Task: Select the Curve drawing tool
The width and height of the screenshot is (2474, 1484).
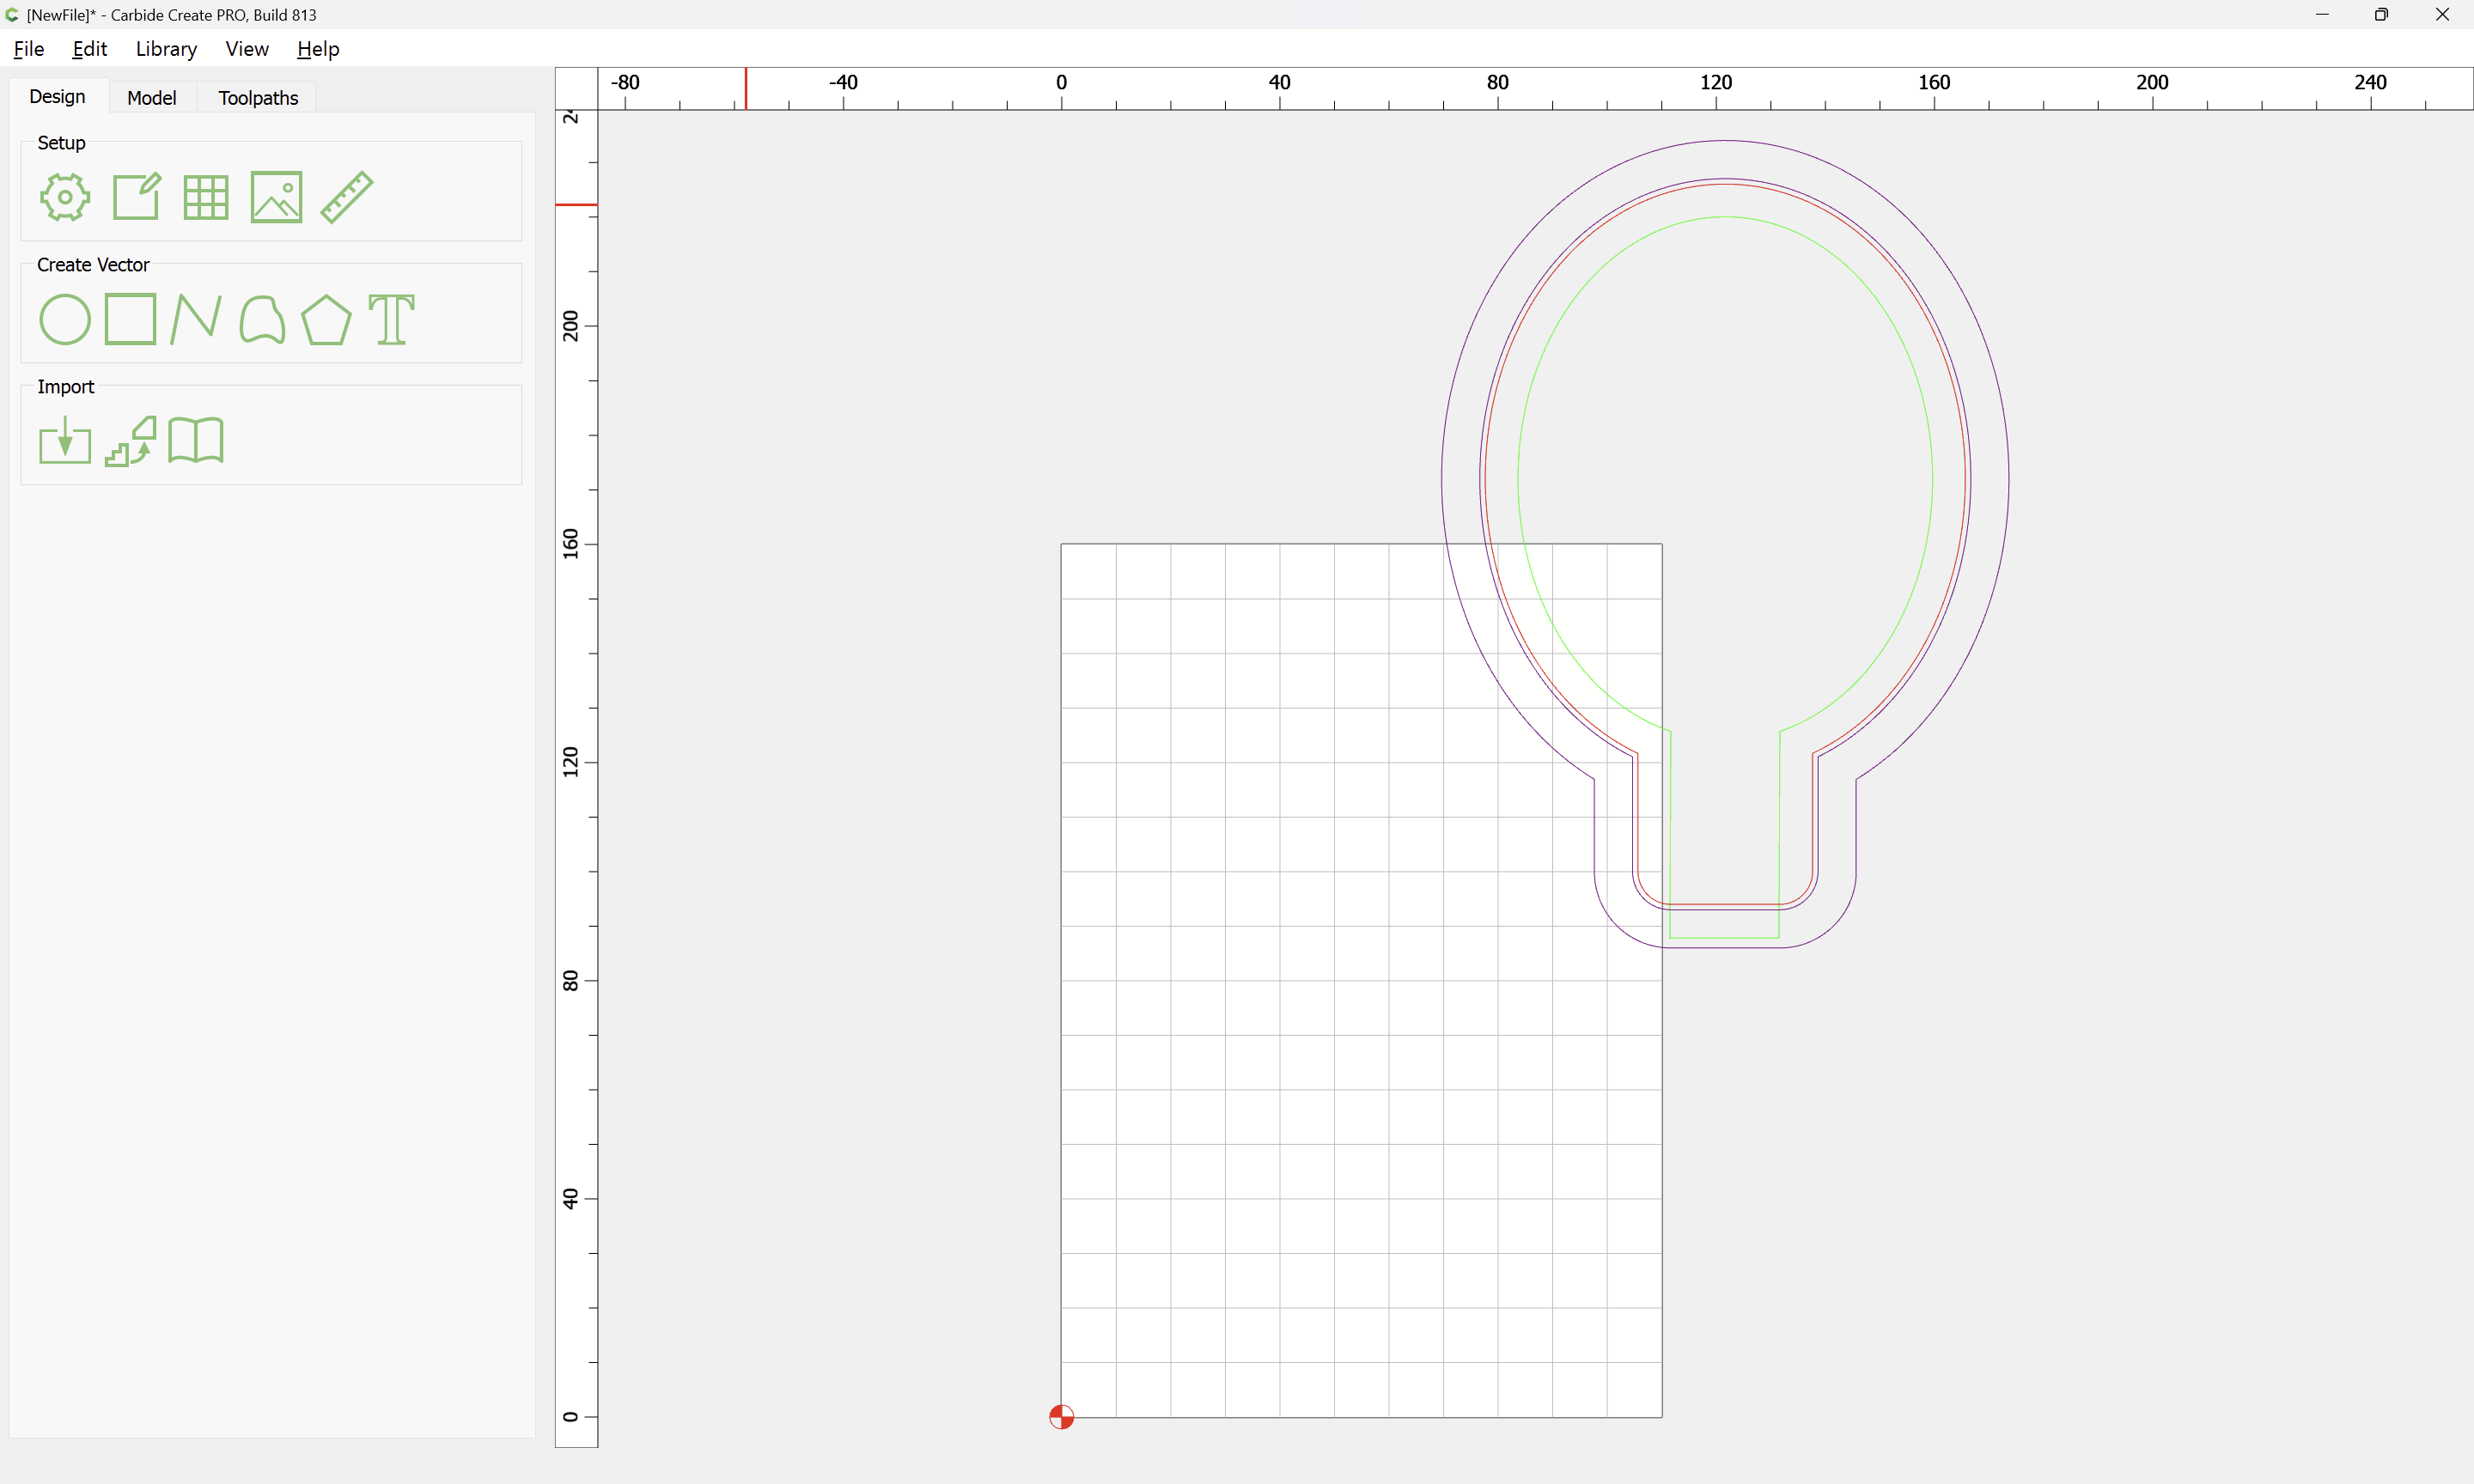Action: 262,320
